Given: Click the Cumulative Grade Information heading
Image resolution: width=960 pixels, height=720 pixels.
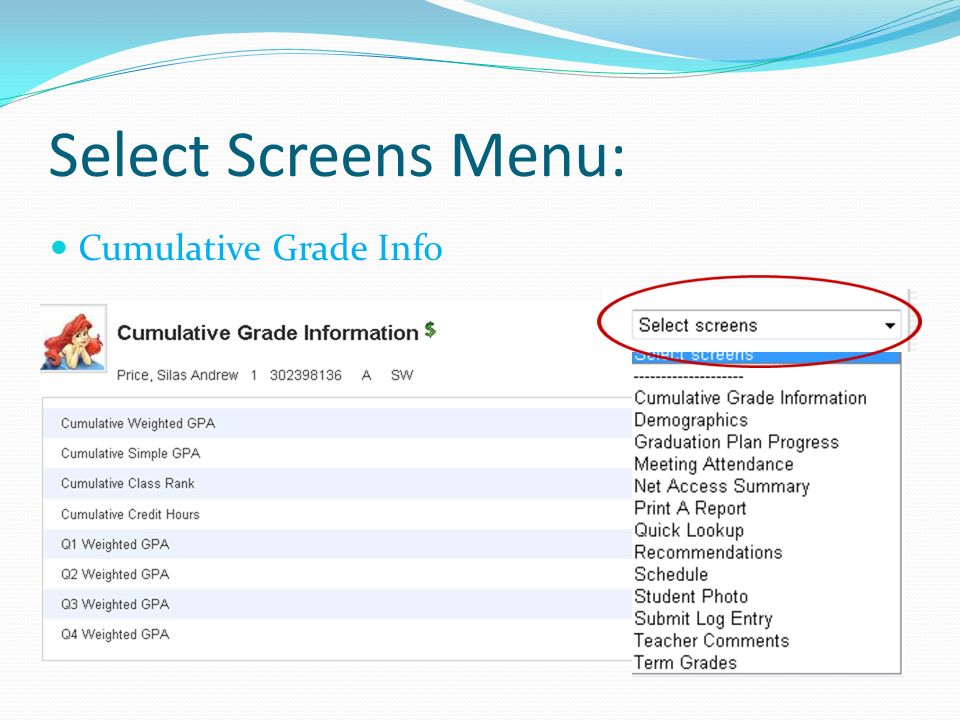Looking at the screenshot, I should (268, 332).
